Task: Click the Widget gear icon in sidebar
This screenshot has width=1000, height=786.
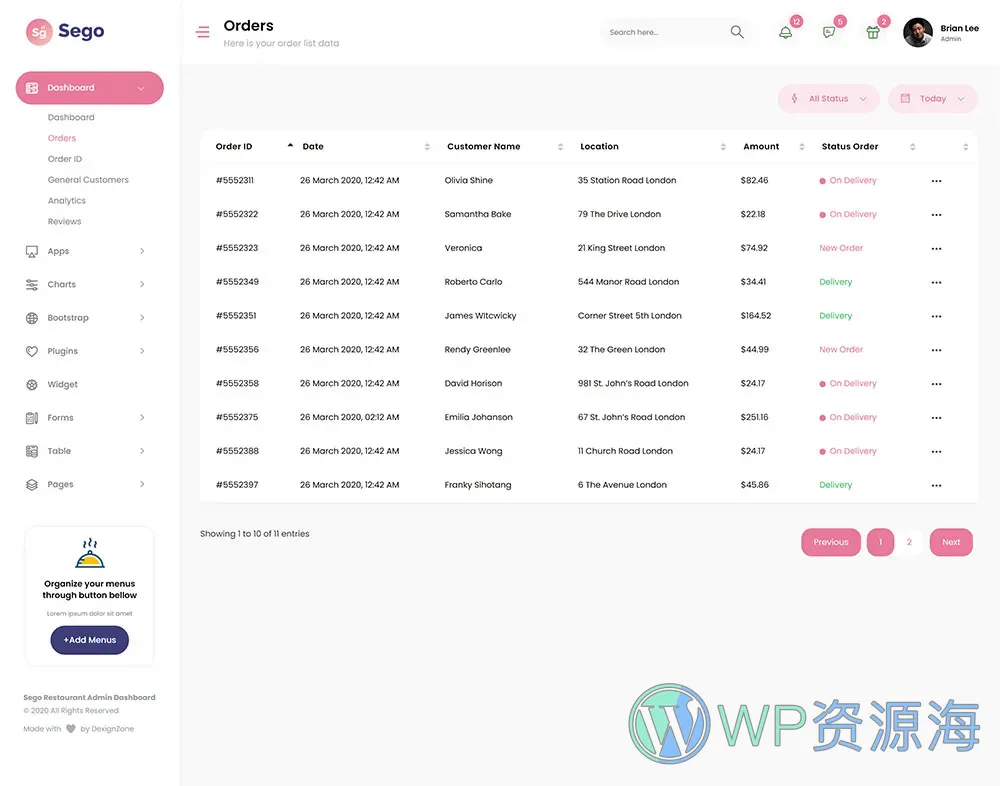Action: click(31, 384)
